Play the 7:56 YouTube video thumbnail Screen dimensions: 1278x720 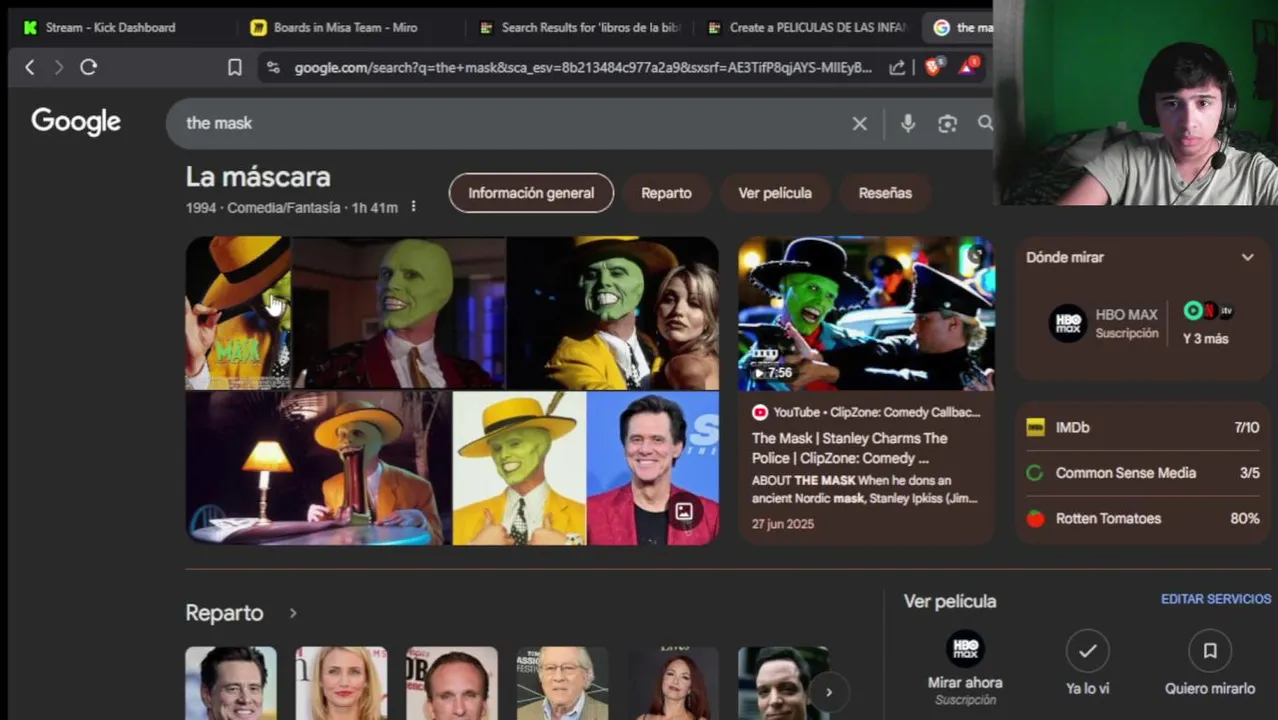click(866, 313)
